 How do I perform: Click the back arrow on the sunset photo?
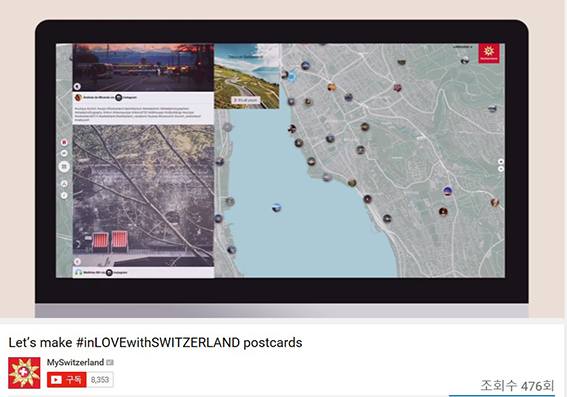tap(77, 86)
